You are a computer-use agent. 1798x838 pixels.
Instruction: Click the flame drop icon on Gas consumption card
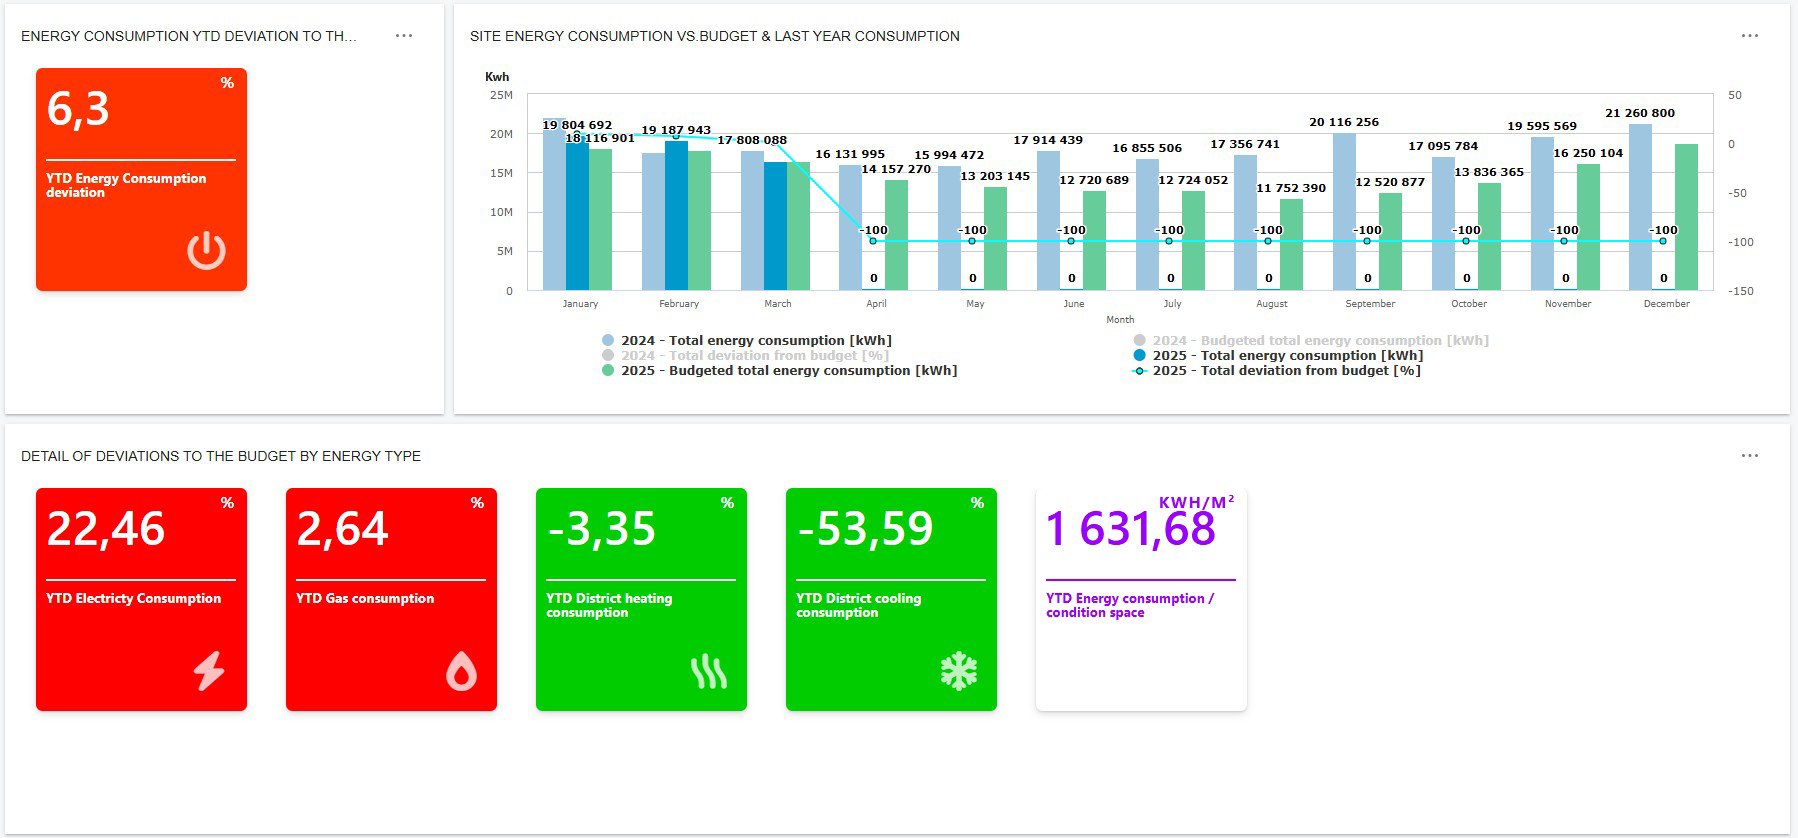(x=461, y=671)
